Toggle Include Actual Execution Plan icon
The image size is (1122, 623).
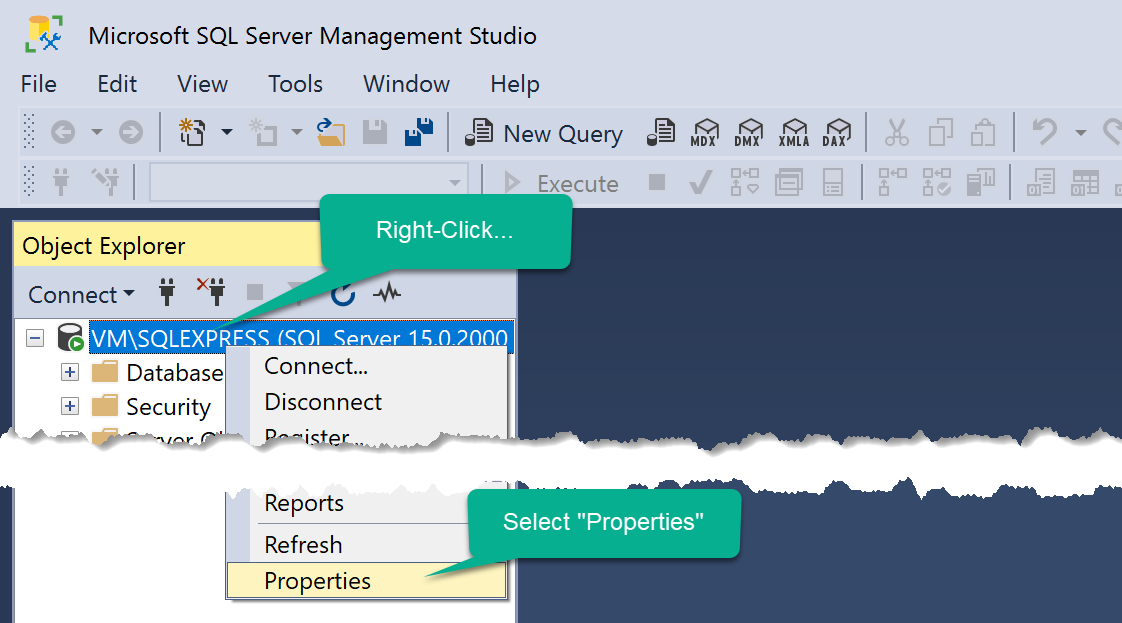click(x=892, y=182)
